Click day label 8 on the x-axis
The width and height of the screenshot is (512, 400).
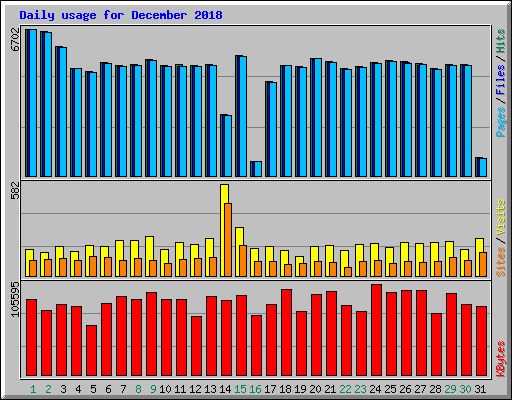pyautogui.click(x=138, y=389)
